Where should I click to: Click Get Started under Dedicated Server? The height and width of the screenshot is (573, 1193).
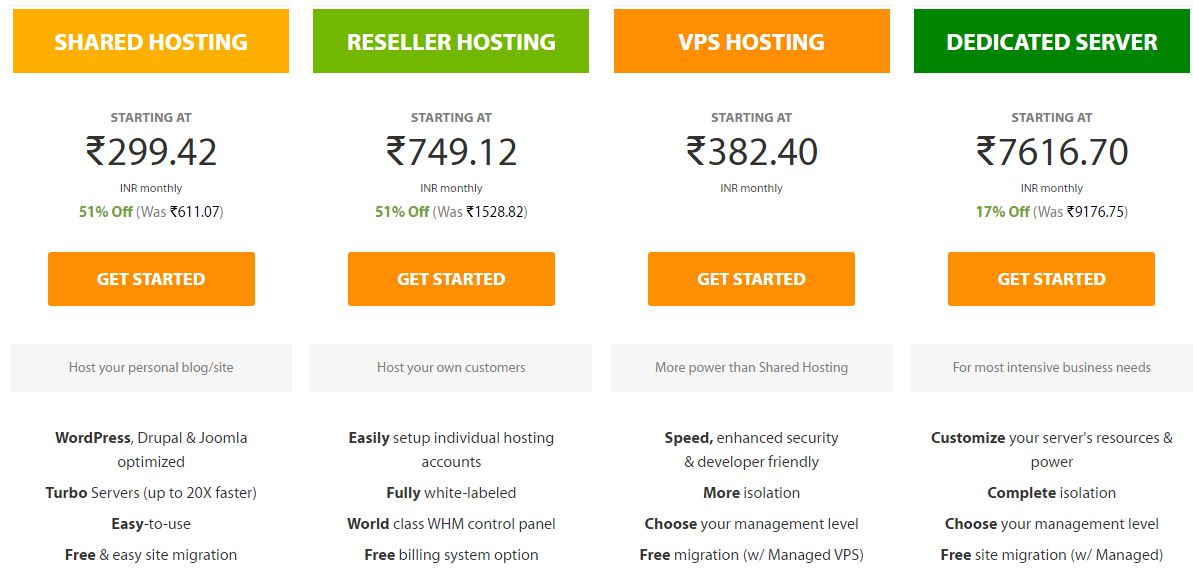point(1051,279)
